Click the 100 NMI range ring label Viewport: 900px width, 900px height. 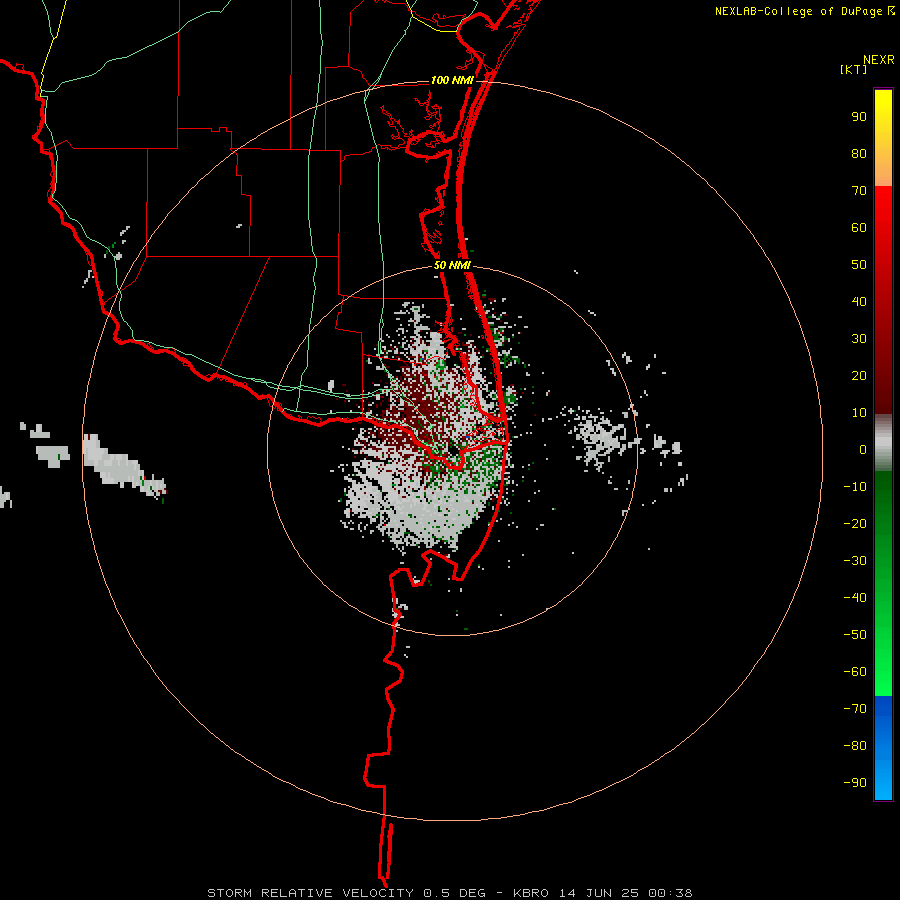452,80
